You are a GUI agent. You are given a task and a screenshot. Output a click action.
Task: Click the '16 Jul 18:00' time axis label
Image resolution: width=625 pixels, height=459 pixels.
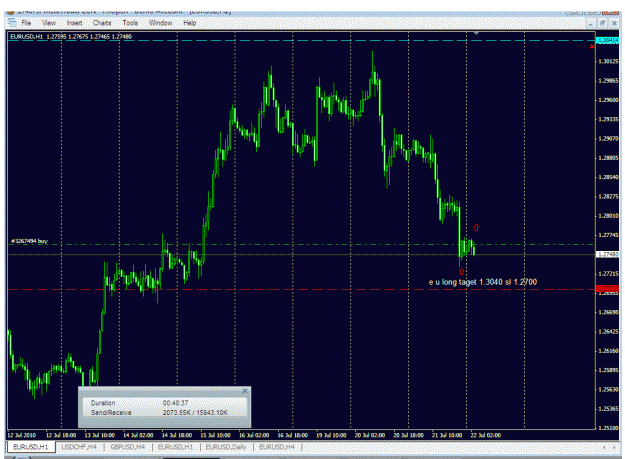point(293,435)
